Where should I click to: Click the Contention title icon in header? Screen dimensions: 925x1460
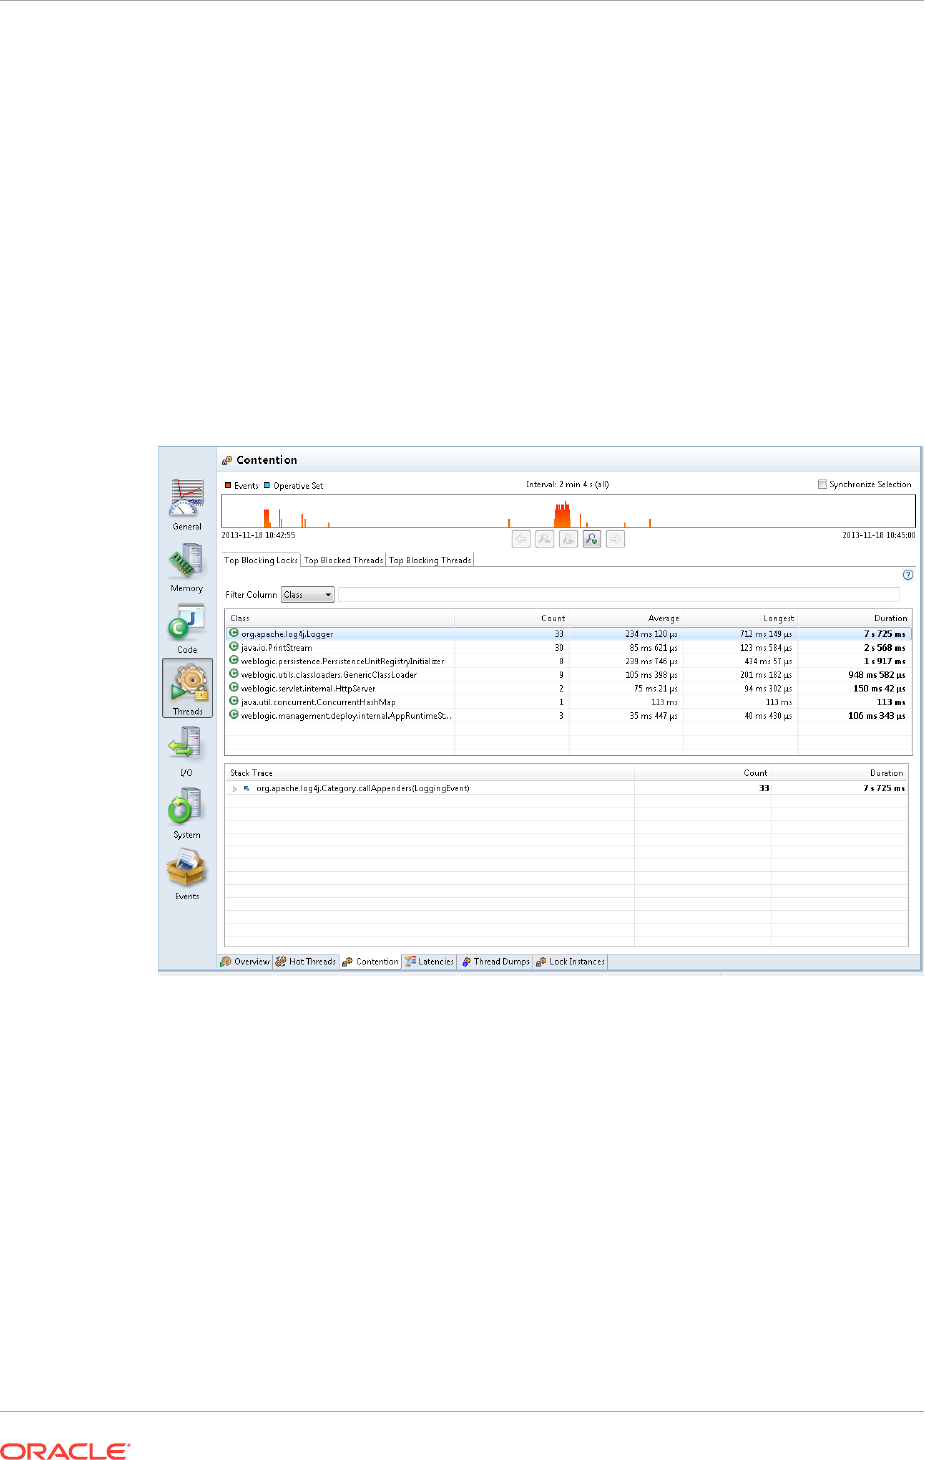[227, 461]
